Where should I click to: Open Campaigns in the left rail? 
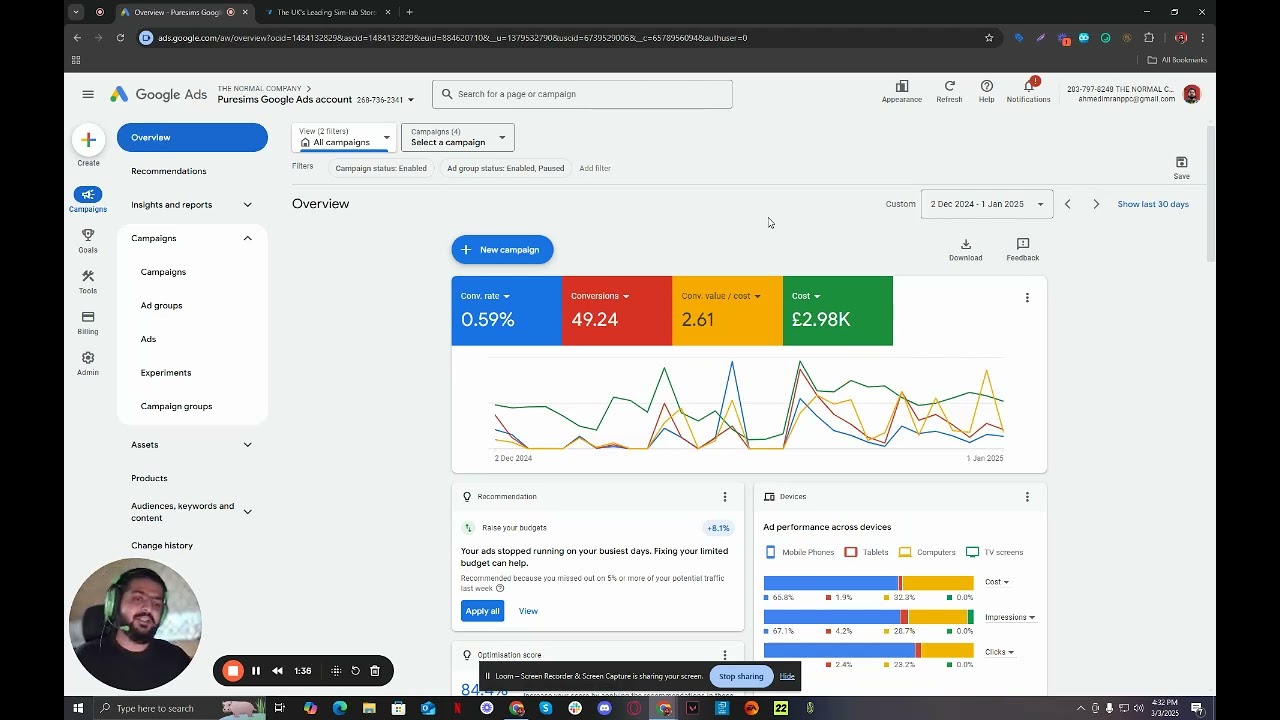88,199
